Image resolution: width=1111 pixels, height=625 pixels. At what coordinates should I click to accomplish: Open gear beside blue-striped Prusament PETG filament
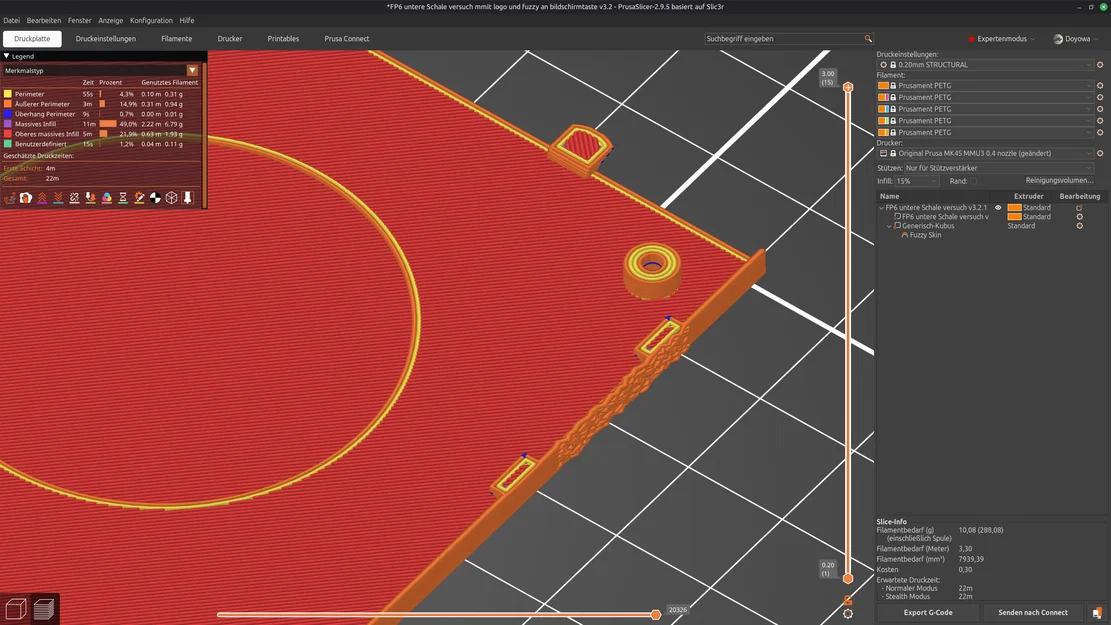coord(1100,109)
